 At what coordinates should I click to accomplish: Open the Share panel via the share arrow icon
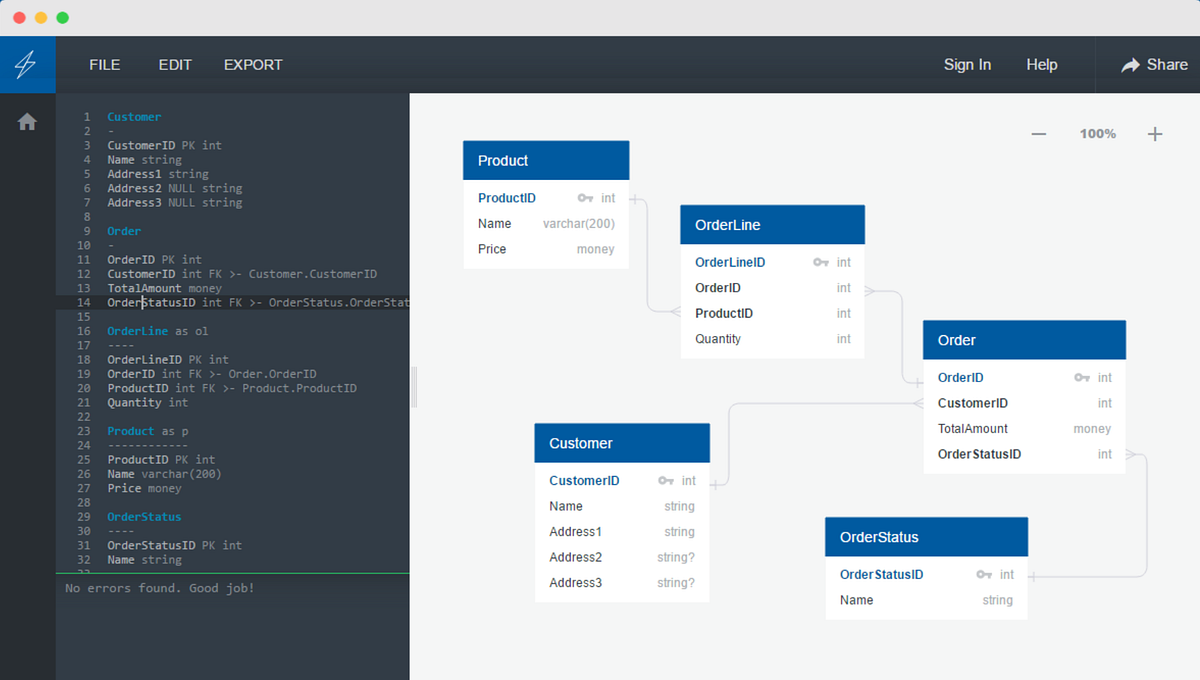tap(1128, 64)
